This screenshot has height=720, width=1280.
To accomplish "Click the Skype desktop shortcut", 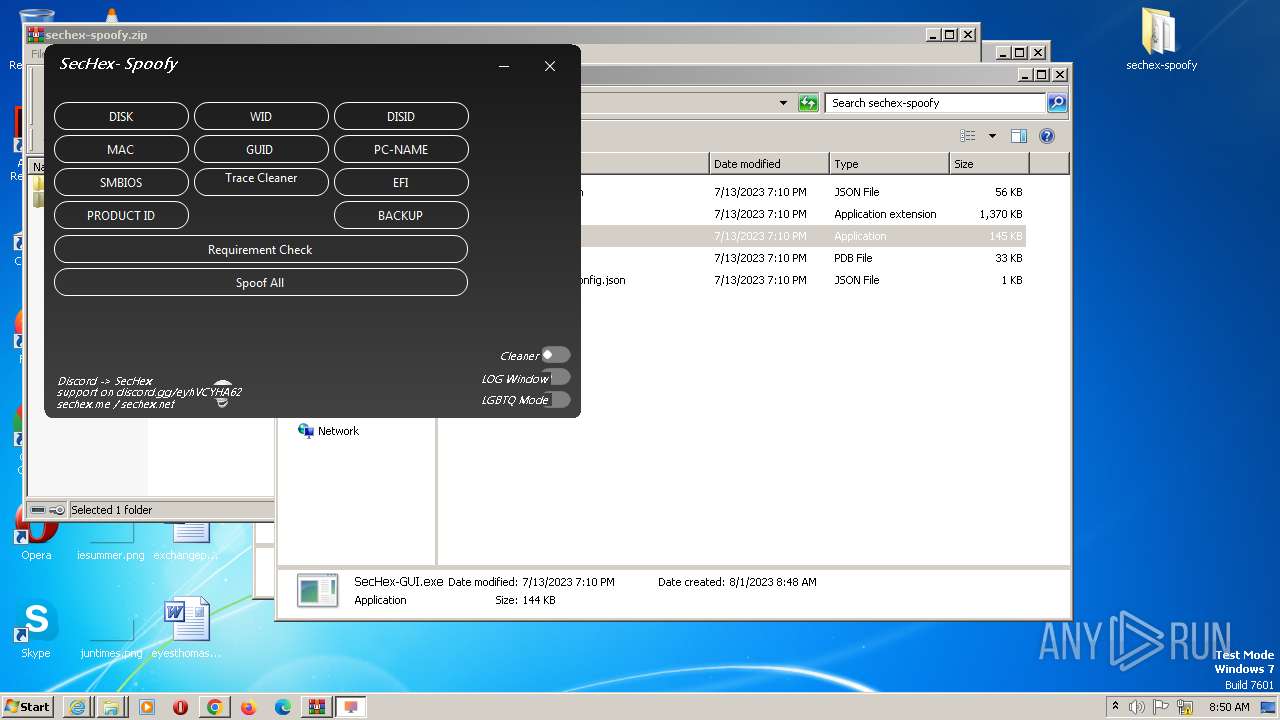I will [x=36, y=630].
